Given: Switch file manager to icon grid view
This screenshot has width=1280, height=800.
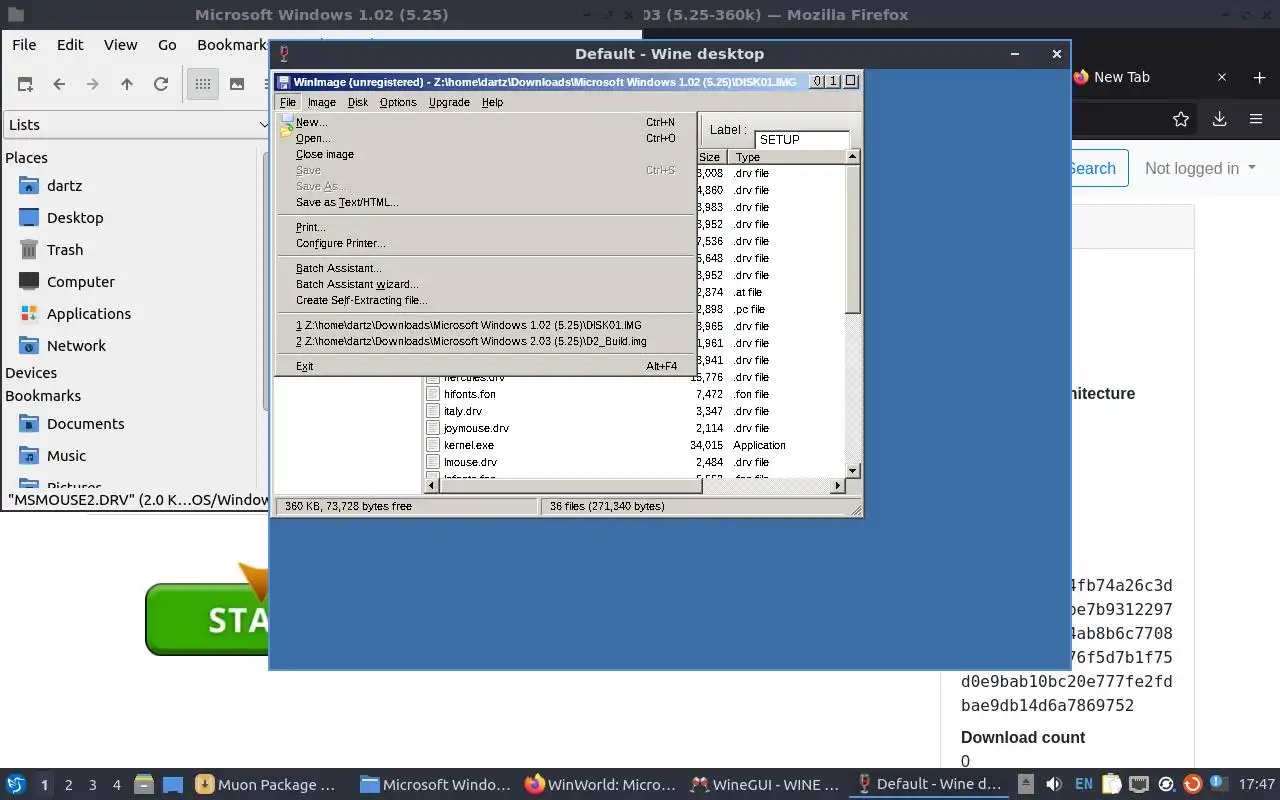Looking at the screenshot, I should point(203,84).
